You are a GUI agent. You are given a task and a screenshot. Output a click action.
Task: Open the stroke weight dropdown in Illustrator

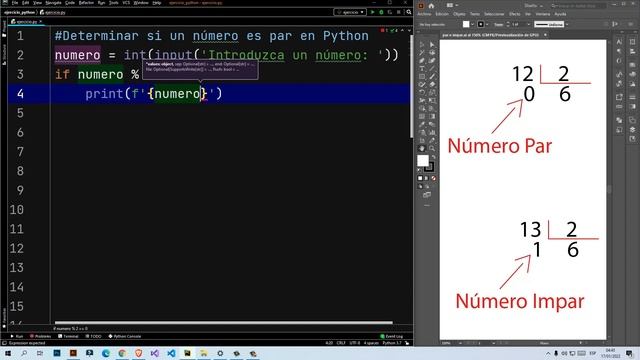[x=529, y=24]
